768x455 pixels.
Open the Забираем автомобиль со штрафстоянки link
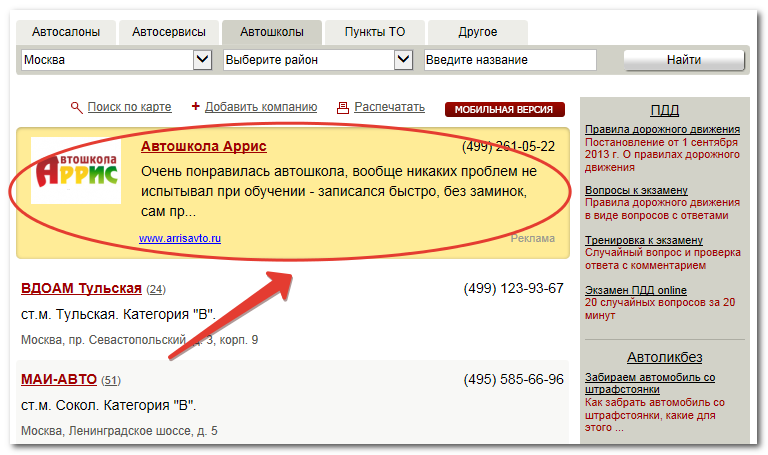pos(650,383)
